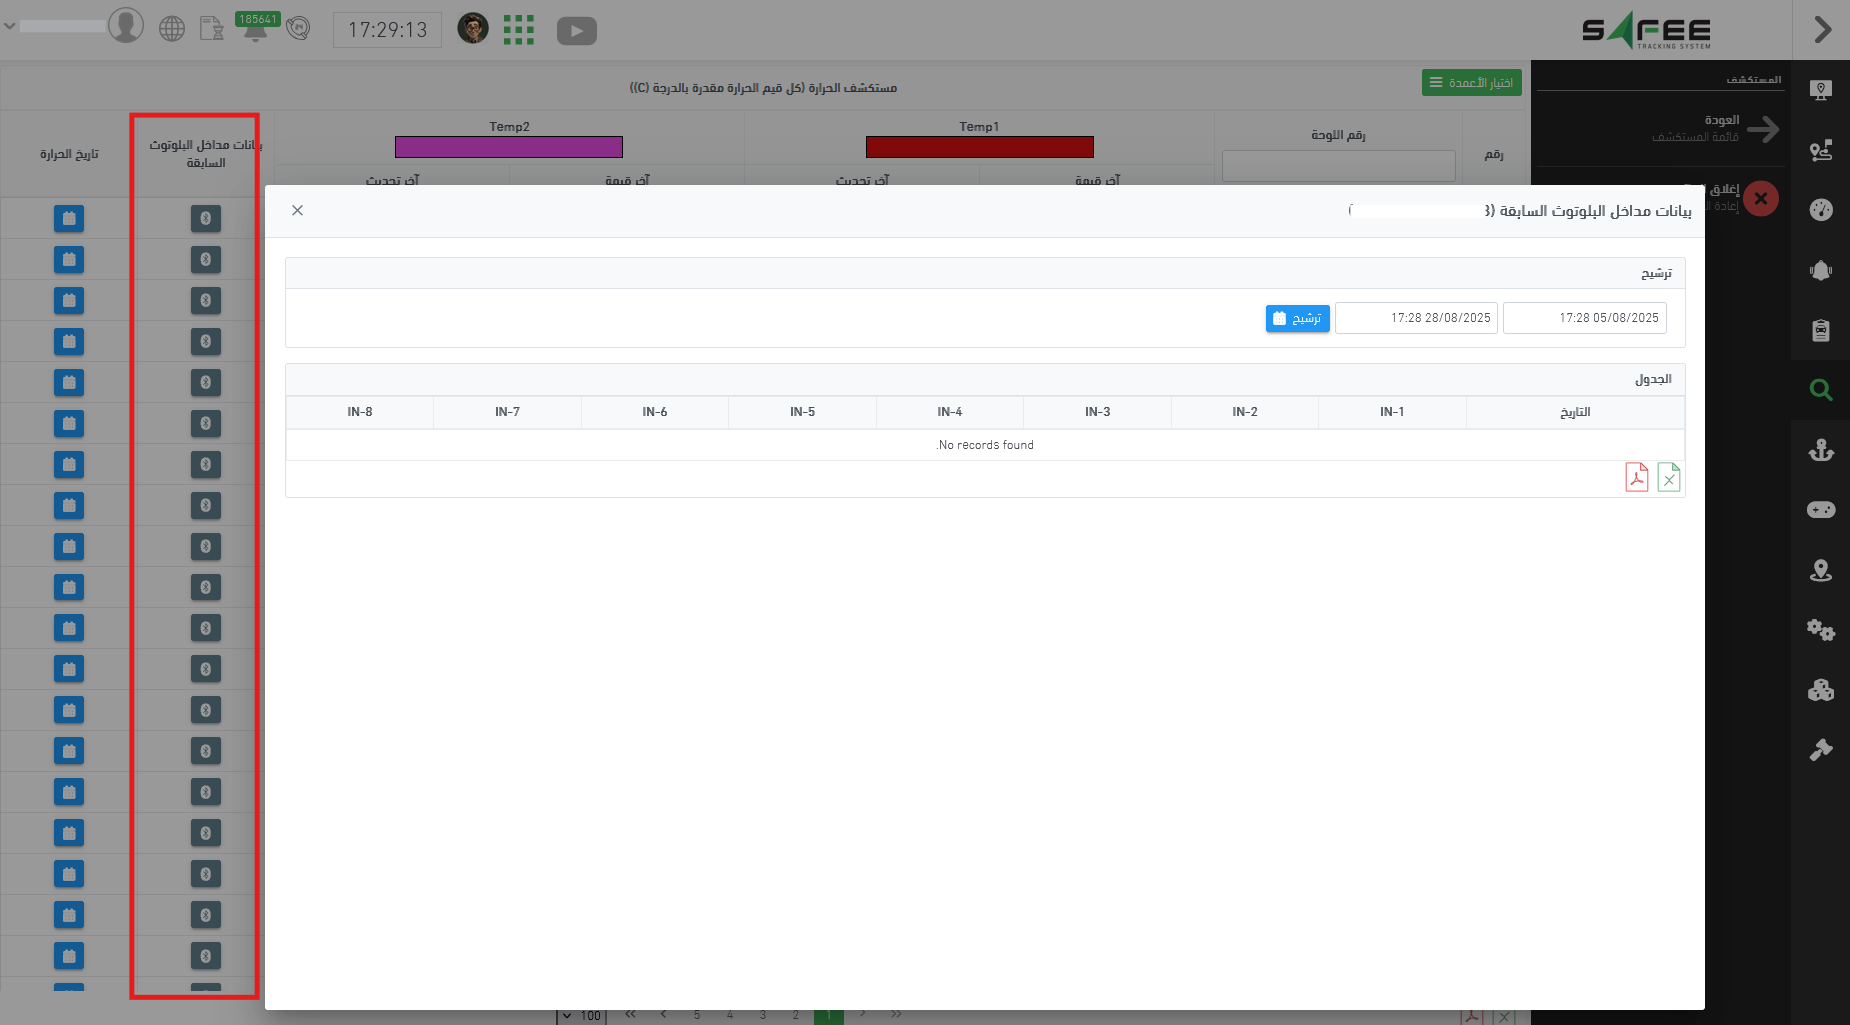This screenshot has width=1850, height=1025.
Task: Click the purple Temp2 color bar
Action: point(508,147)
